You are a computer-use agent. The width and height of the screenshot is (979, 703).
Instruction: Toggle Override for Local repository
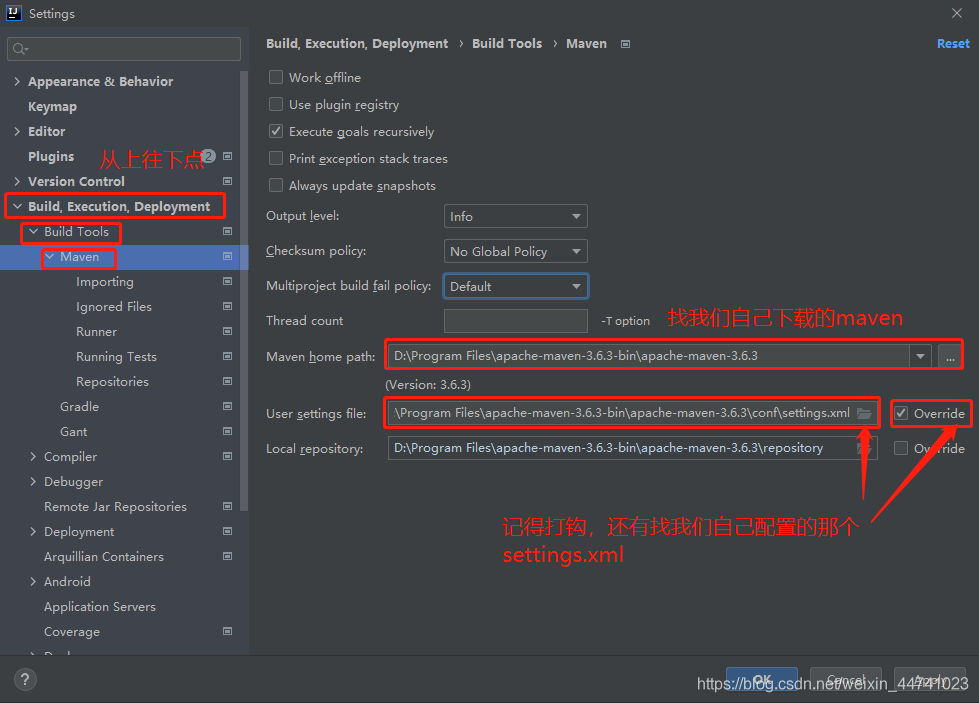901,448
